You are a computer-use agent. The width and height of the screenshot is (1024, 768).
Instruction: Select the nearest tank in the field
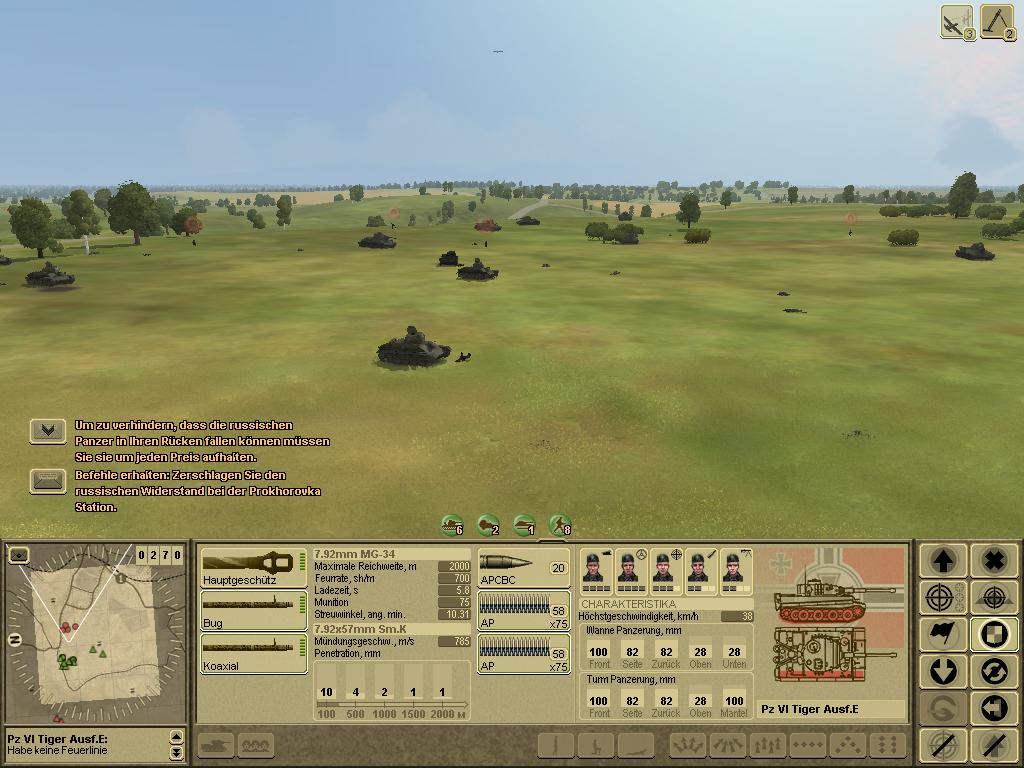(413, 347)
